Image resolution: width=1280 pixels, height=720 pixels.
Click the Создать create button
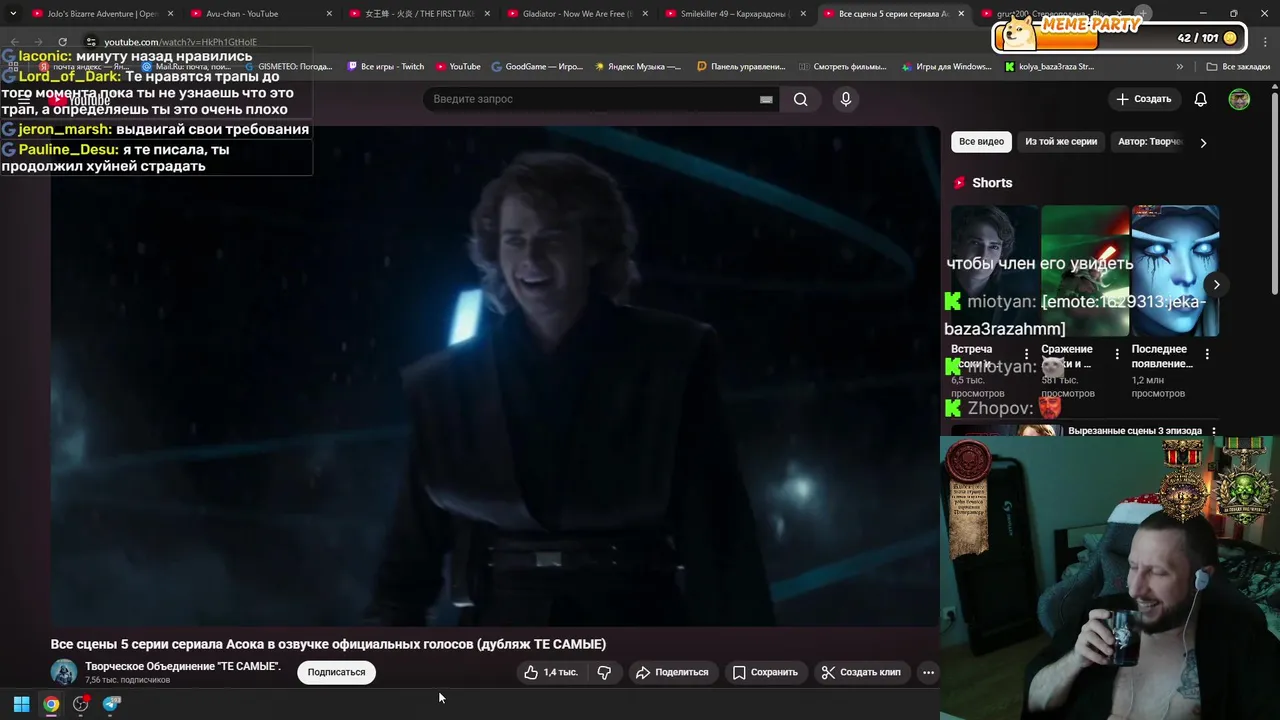click(1143, 99)
